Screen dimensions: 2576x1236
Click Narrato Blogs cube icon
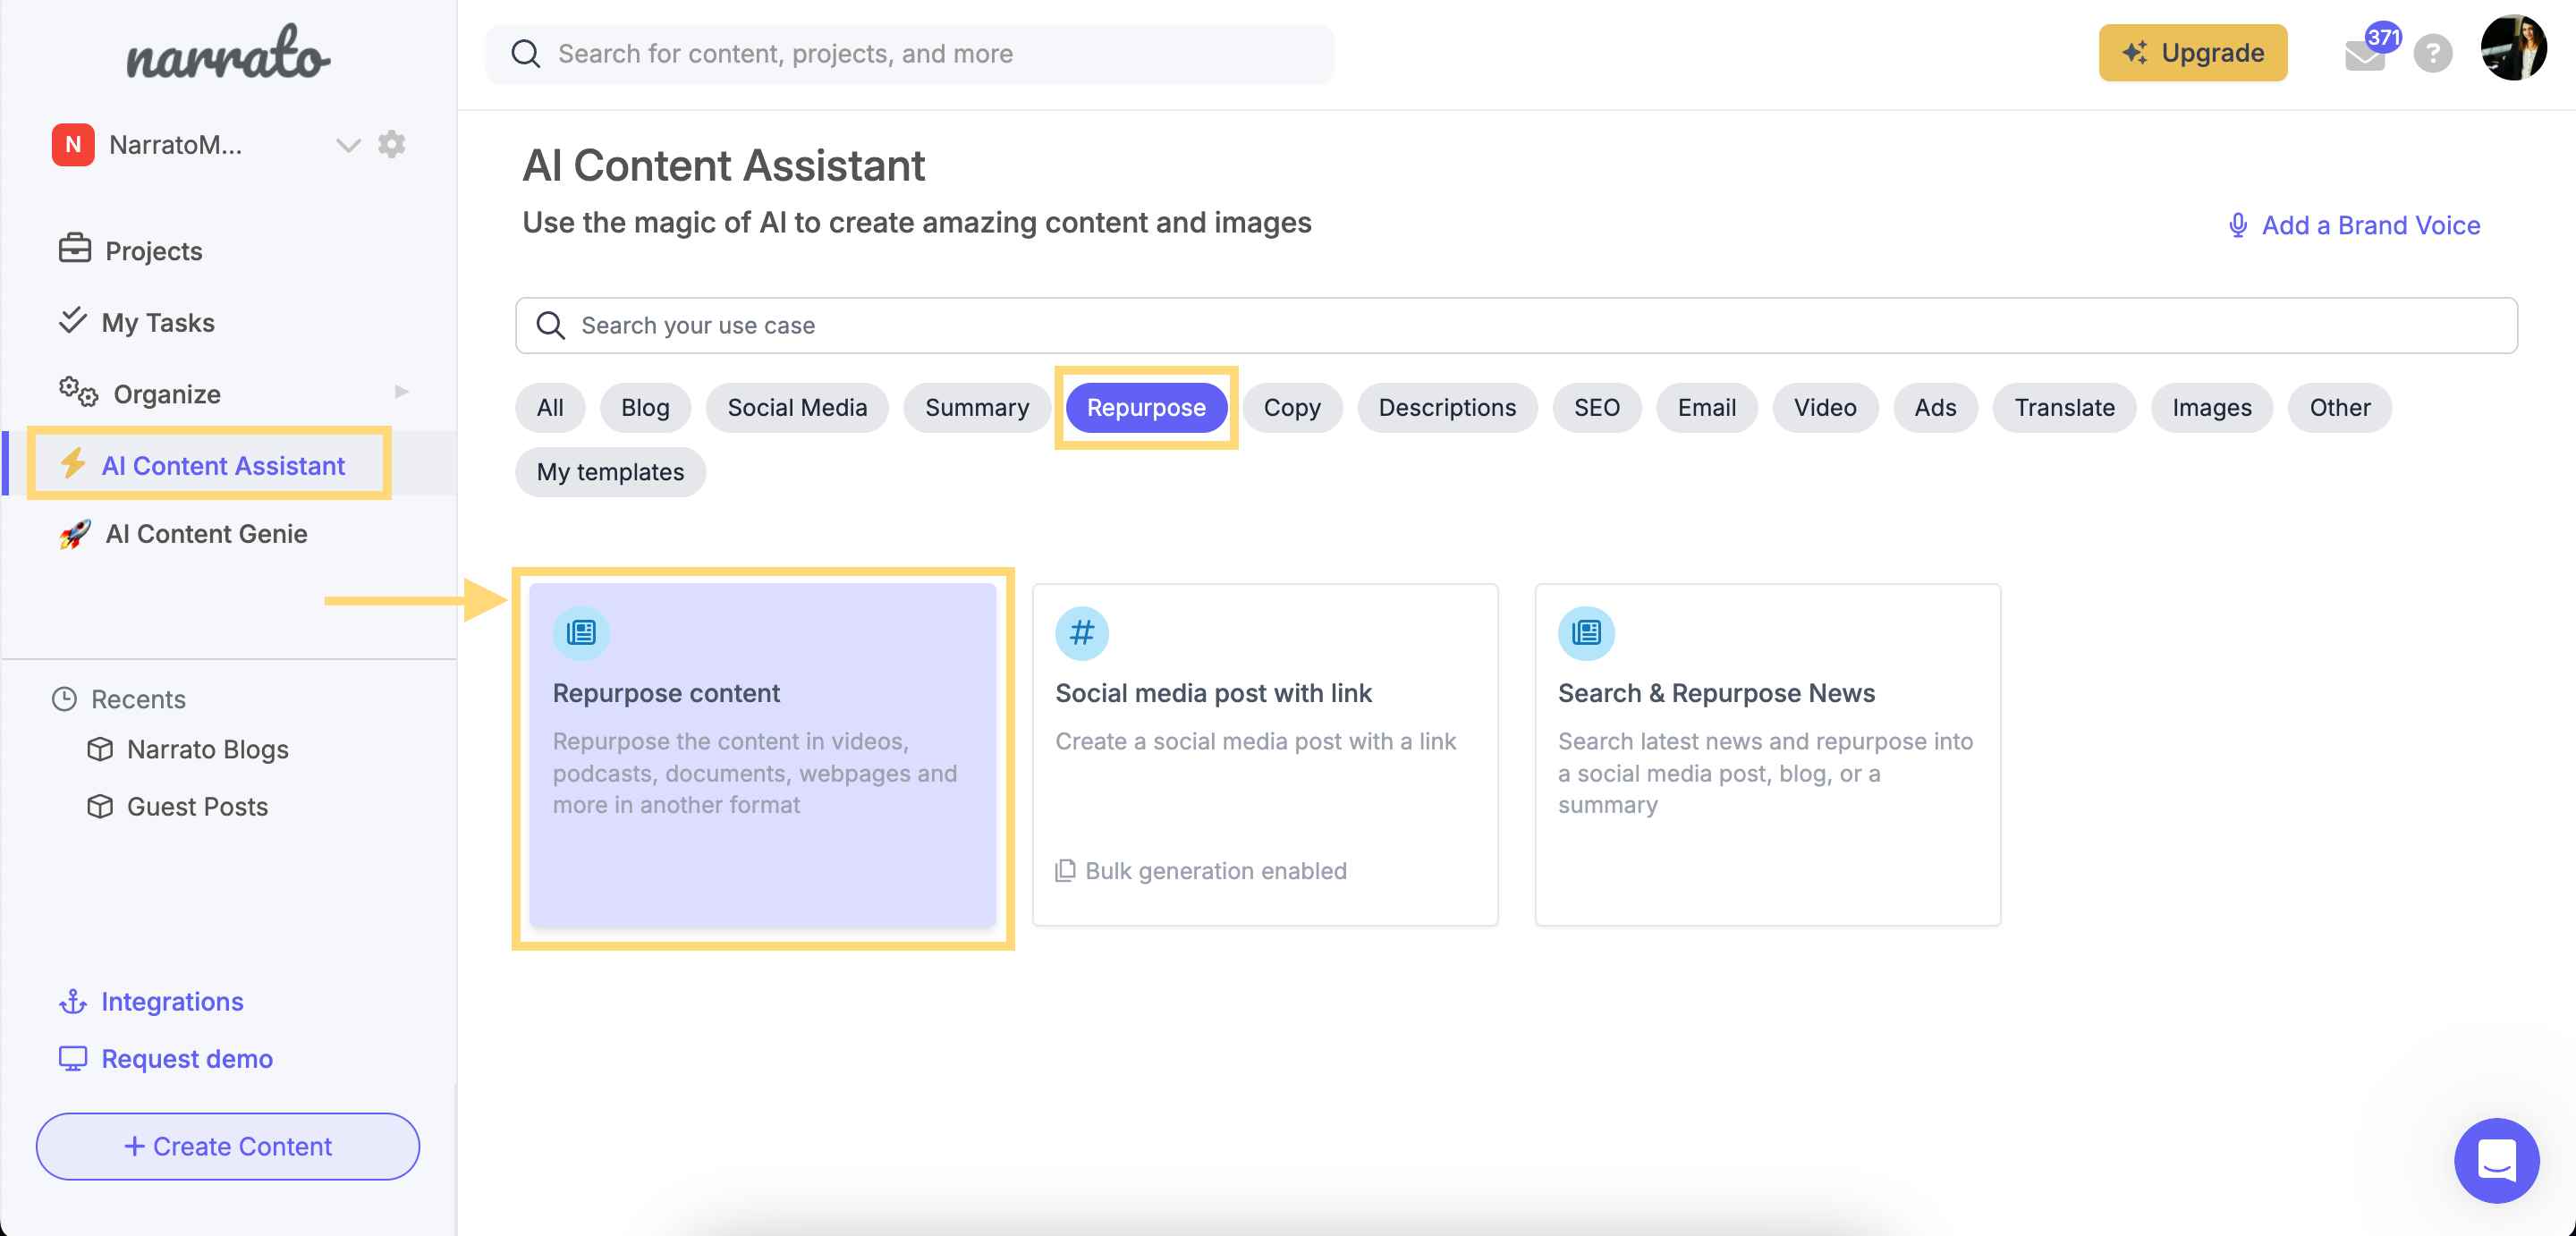pos(100,748)
